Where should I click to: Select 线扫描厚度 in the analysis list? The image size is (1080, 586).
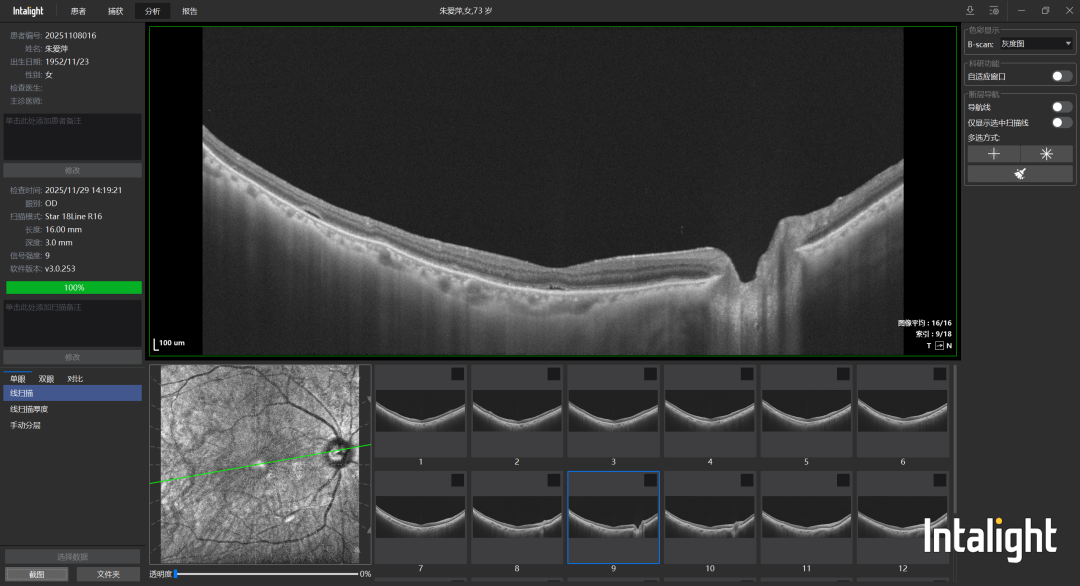(30, 409)
